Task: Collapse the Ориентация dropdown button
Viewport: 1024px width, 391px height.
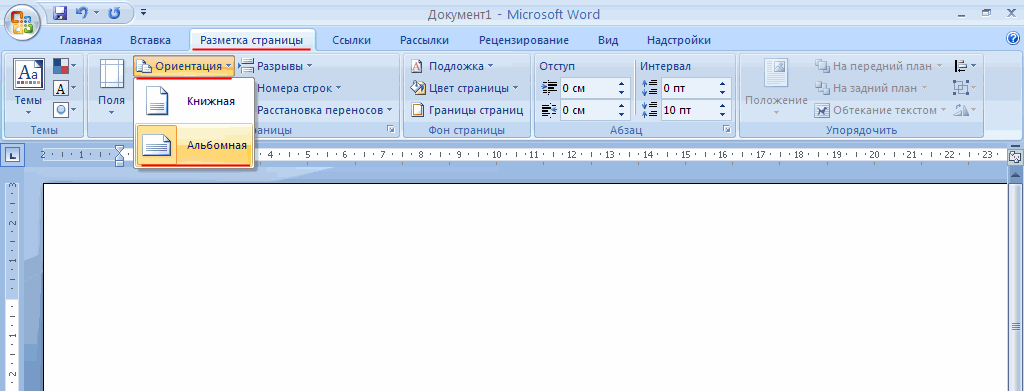Action: tap(184, 66)
